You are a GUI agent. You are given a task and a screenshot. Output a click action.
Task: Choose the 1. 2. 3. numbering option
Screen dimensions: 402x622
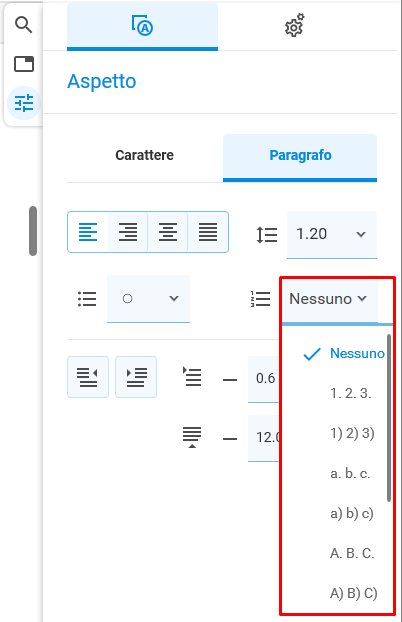(x=351, y=393)
